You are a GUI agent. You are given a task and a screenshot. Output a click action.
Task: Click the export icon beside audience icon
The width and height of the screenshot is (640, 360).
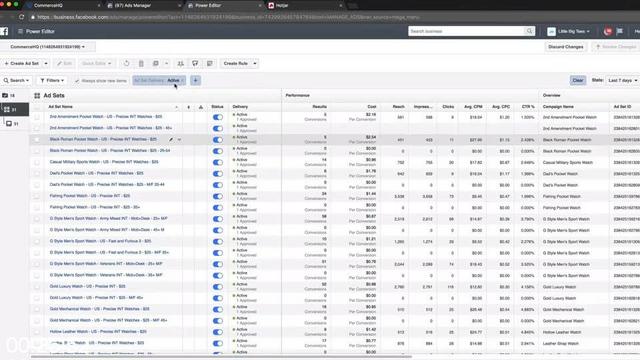(x=195, y=63)
